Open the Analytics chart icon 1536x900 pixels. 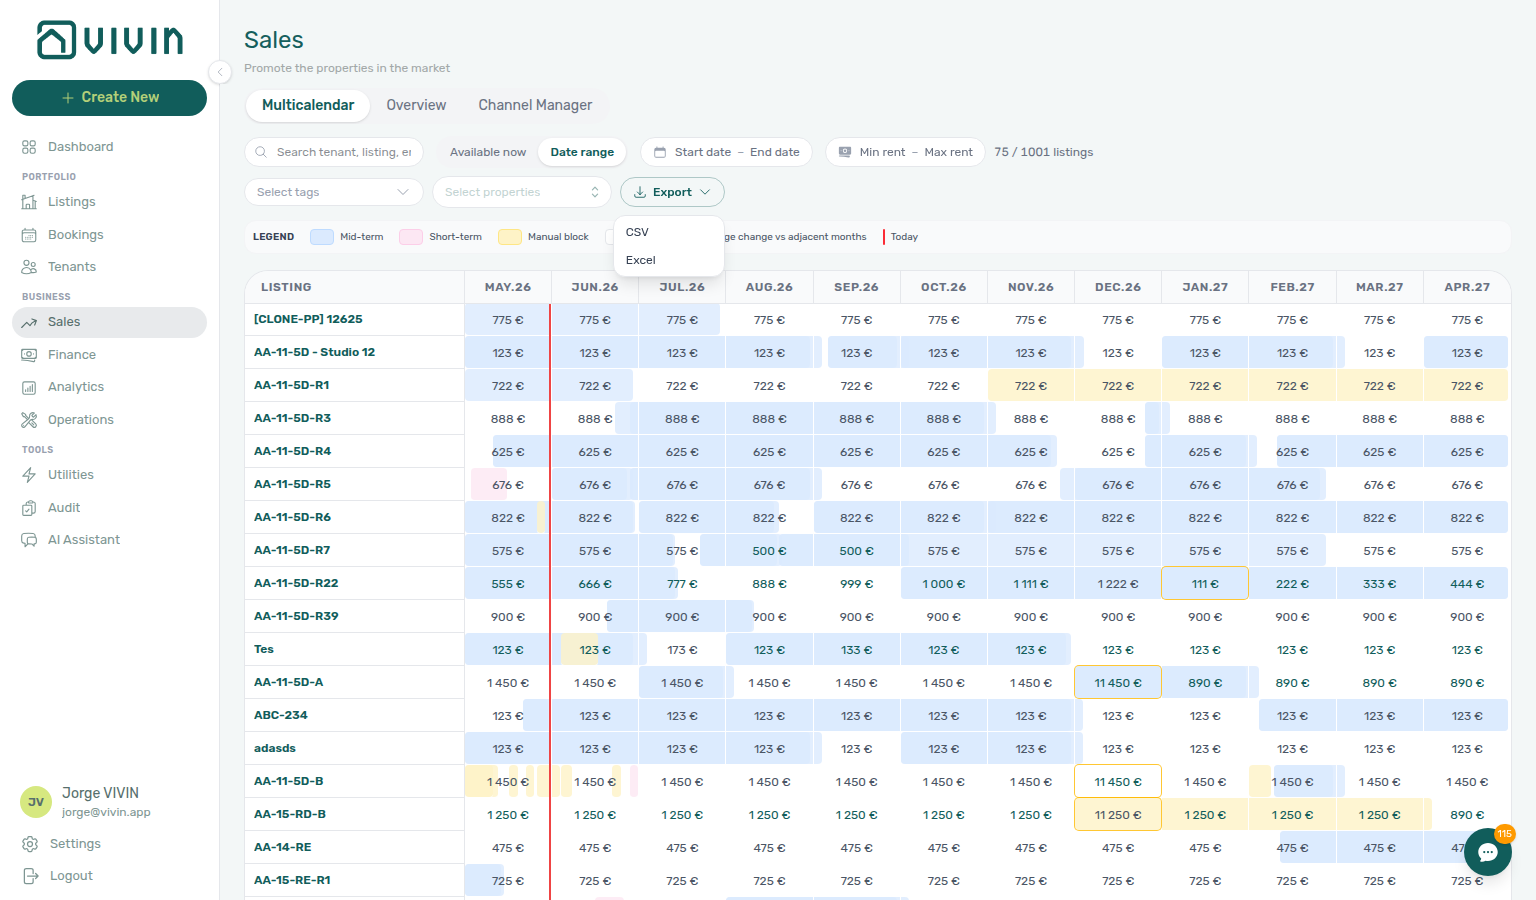29,387
